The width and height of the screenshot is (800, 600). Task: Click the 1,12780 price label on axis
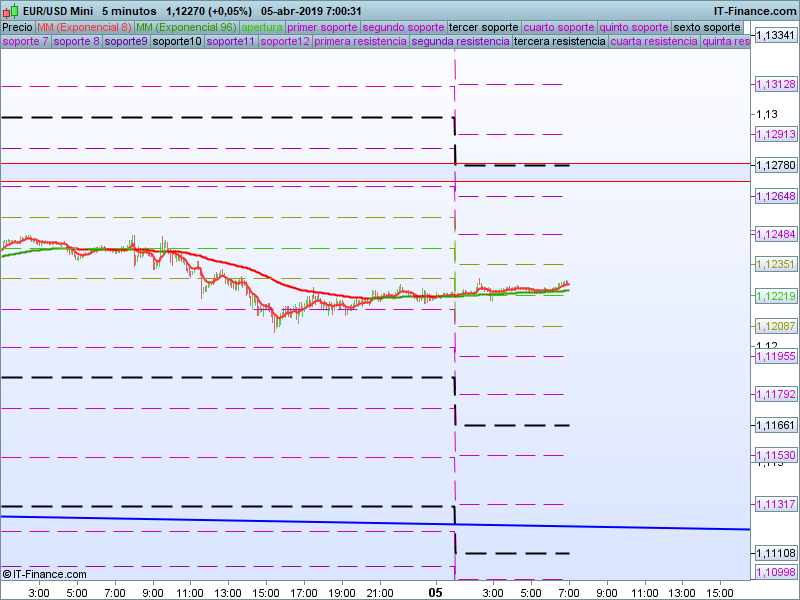click(x=776, y=165)
